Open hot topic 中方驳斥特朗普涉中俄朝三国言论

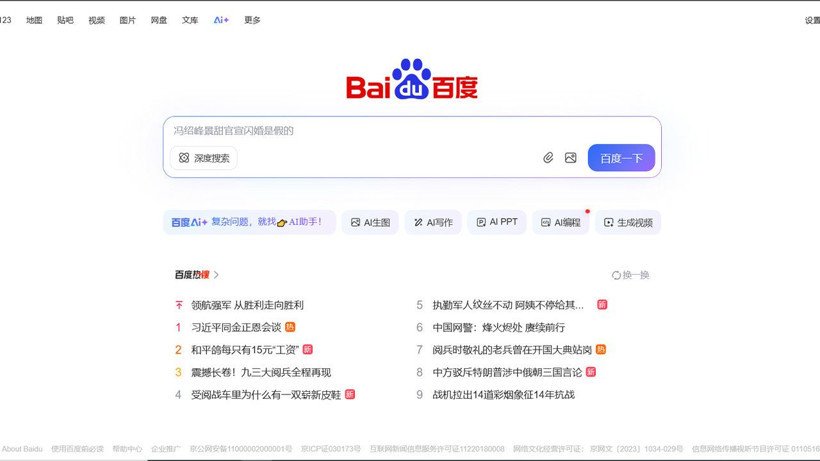tap(507, 372)
